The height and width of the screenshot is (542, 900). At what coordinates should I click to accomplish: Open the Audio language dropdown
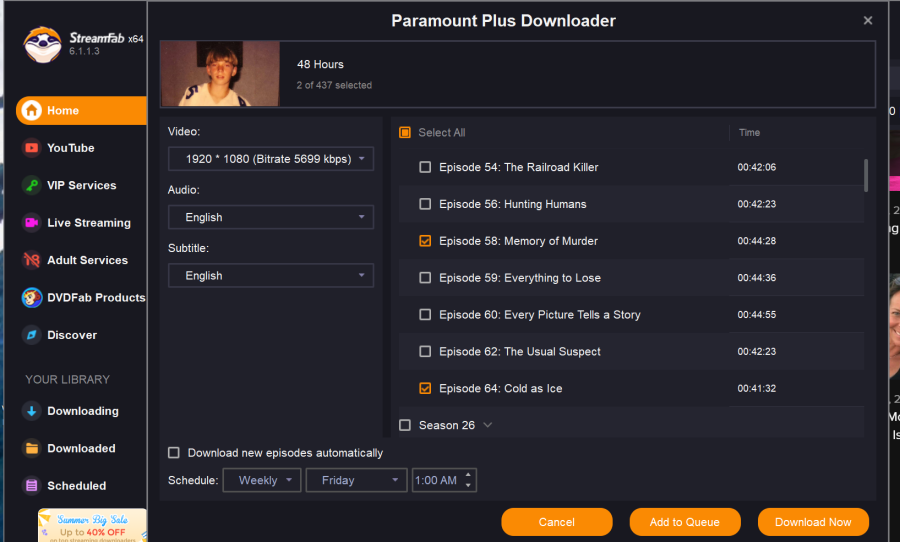[271, 217]
